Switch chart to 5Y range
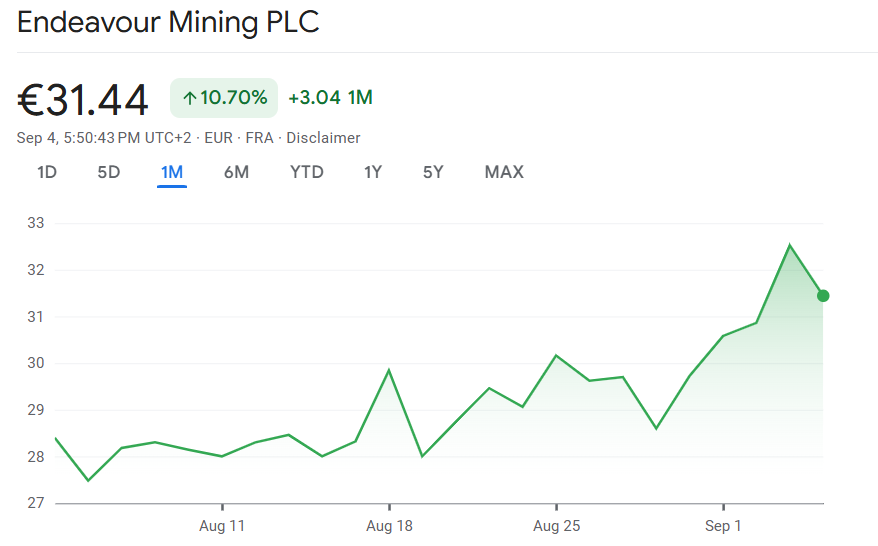Image resolution: width=878 pixels, height=546 pixels. point(433,172)
